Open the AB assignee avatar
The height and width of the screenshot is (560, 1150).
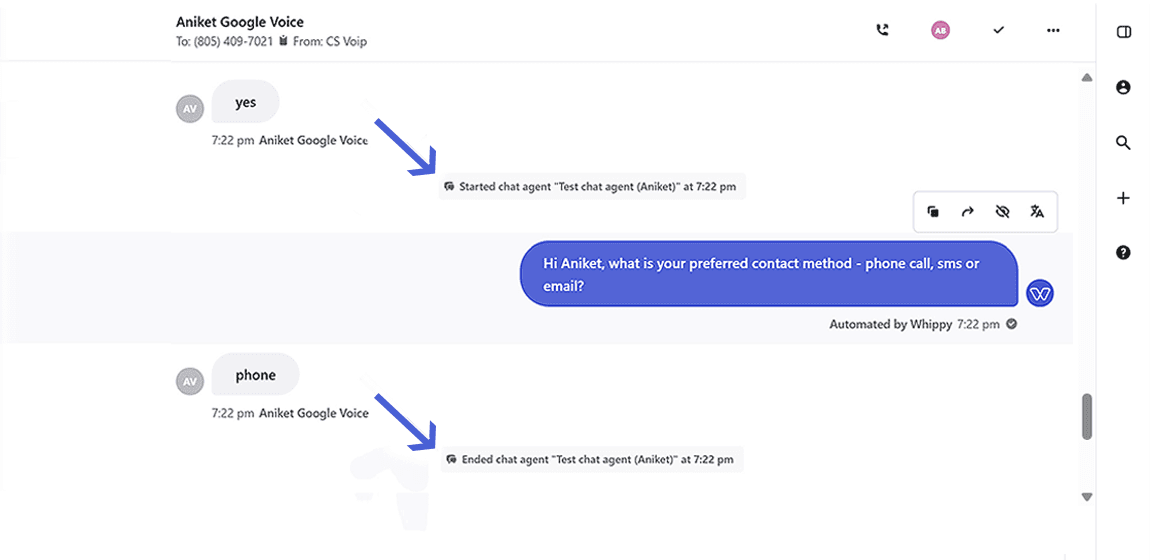pos(940,30)
